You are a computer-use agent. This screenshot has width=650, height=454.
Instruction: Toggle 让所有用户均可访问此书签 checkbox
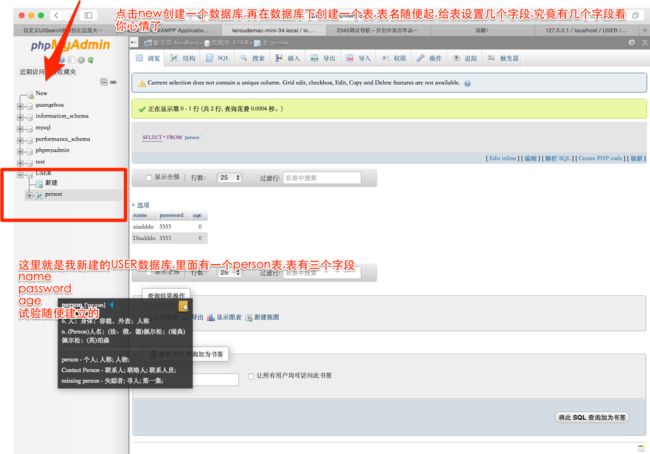[x=251, y=376]
